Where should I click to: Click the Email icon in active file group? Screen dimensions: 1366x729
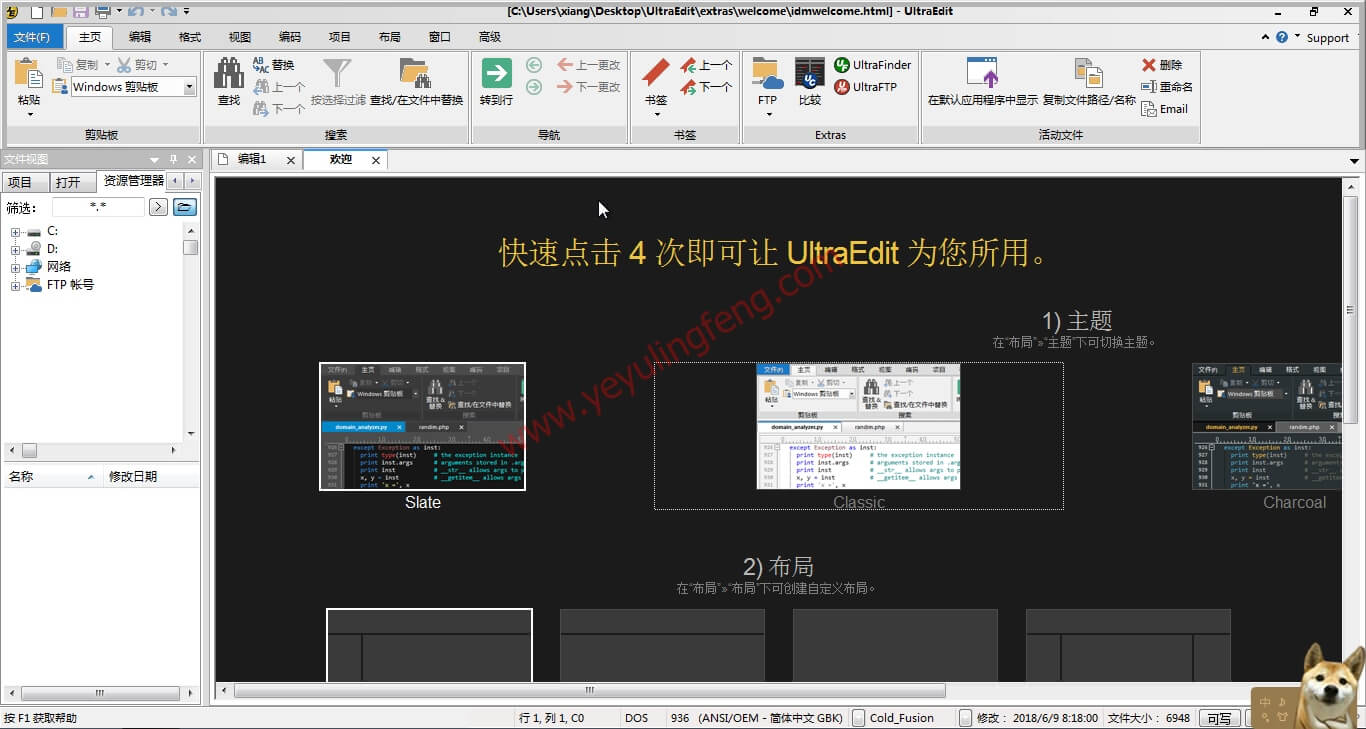1149,109
